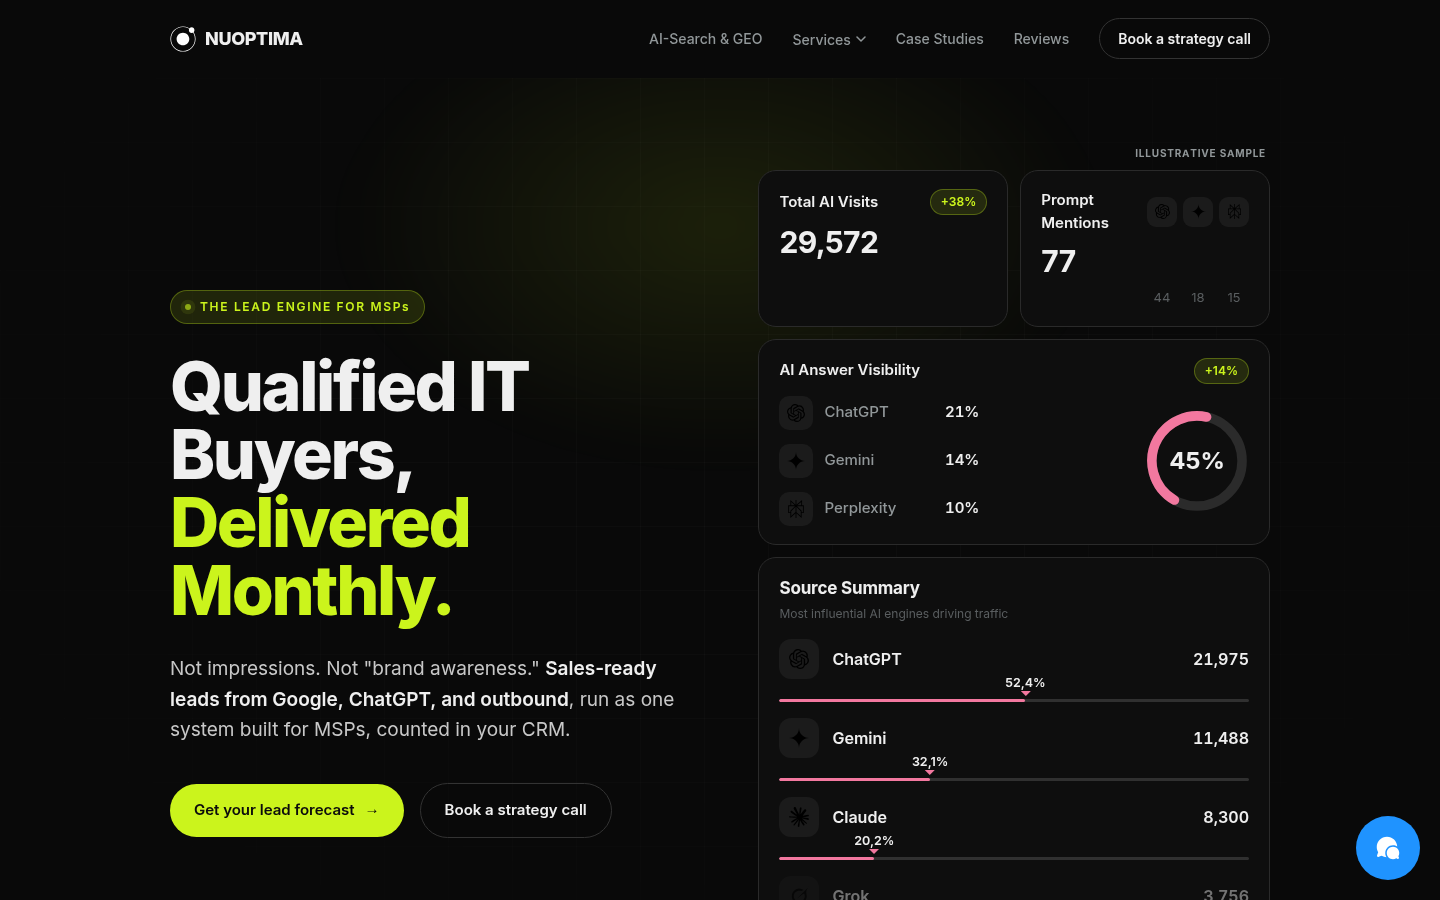Click ChatGPT icon in AI Answer Visibility
Image resolution: width=1440 pixels, height=900 pixels.
click(796, 412)
